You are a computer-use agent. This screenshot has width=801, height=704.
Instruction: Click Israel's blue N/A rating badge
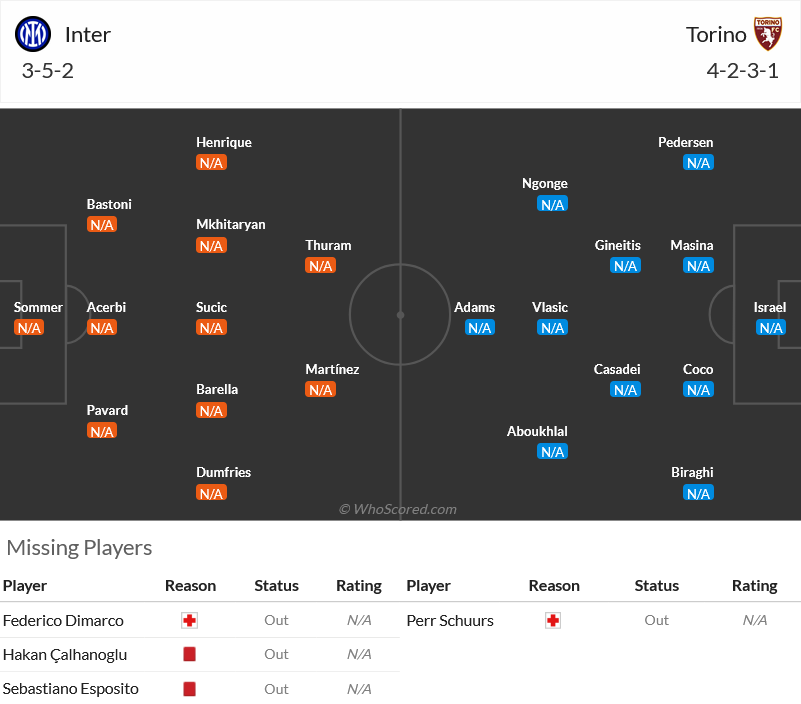tap(771, 327)
